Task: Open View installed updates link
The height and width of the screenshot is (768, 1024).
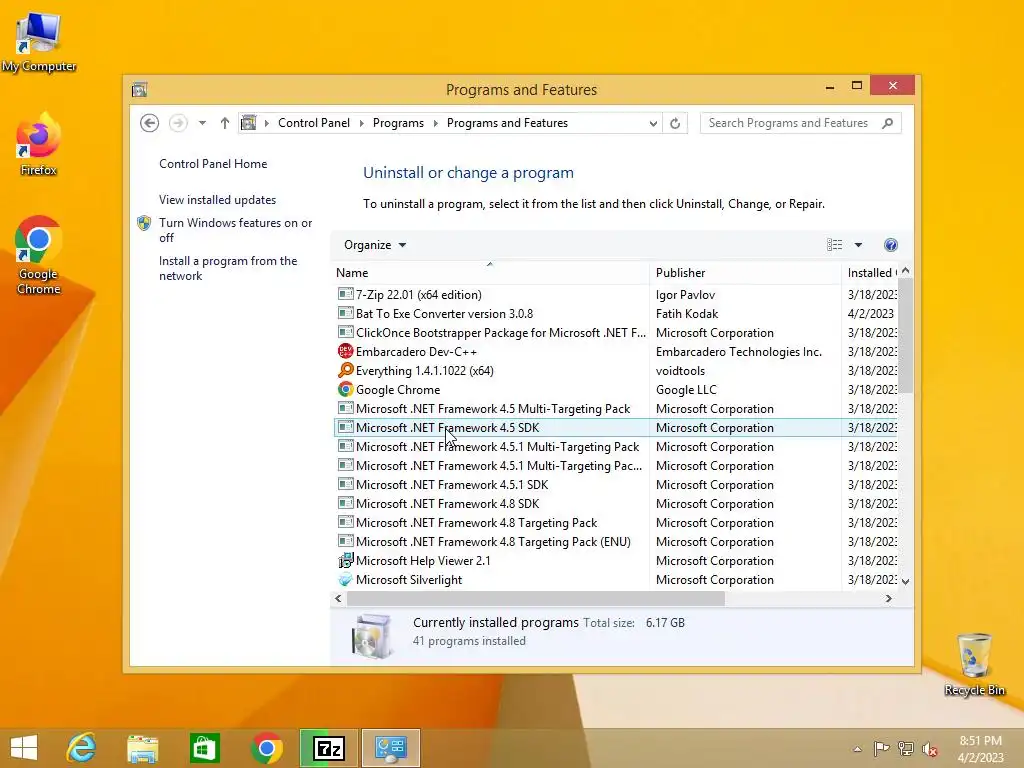Action: point(217,200)
